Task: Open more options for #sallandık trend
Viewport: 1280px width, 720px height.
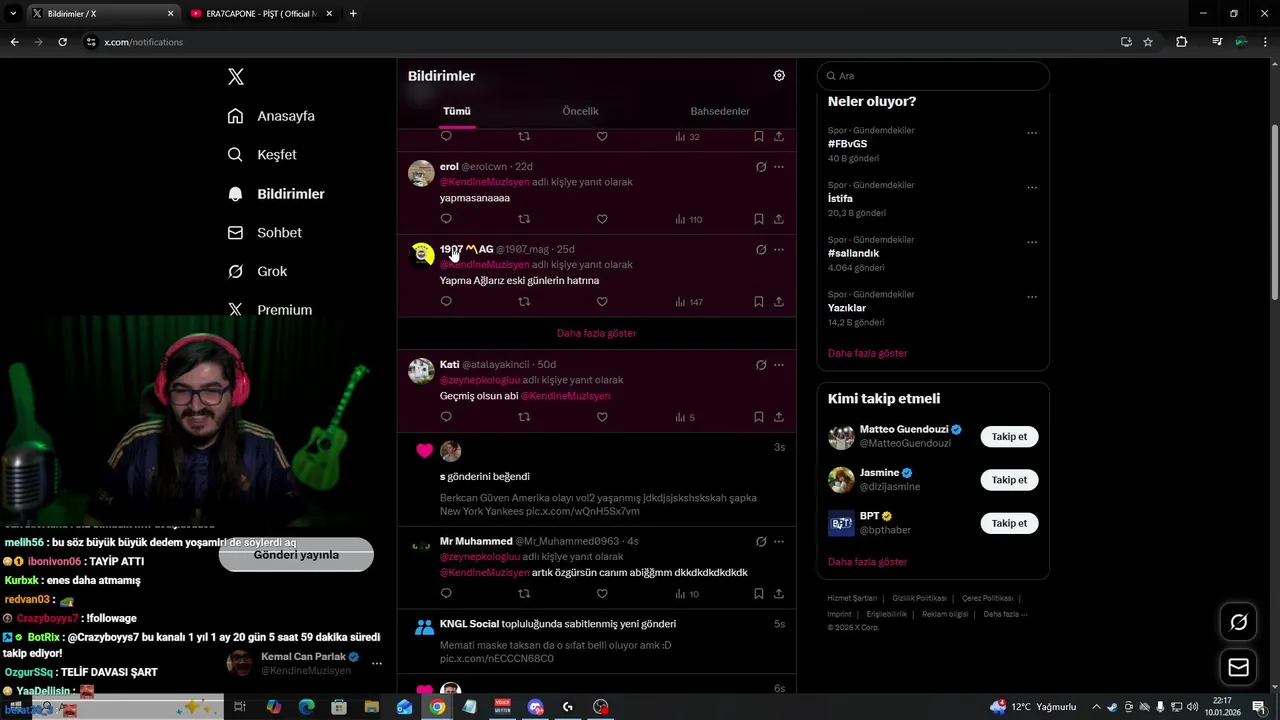Action: pos(1032,242)
